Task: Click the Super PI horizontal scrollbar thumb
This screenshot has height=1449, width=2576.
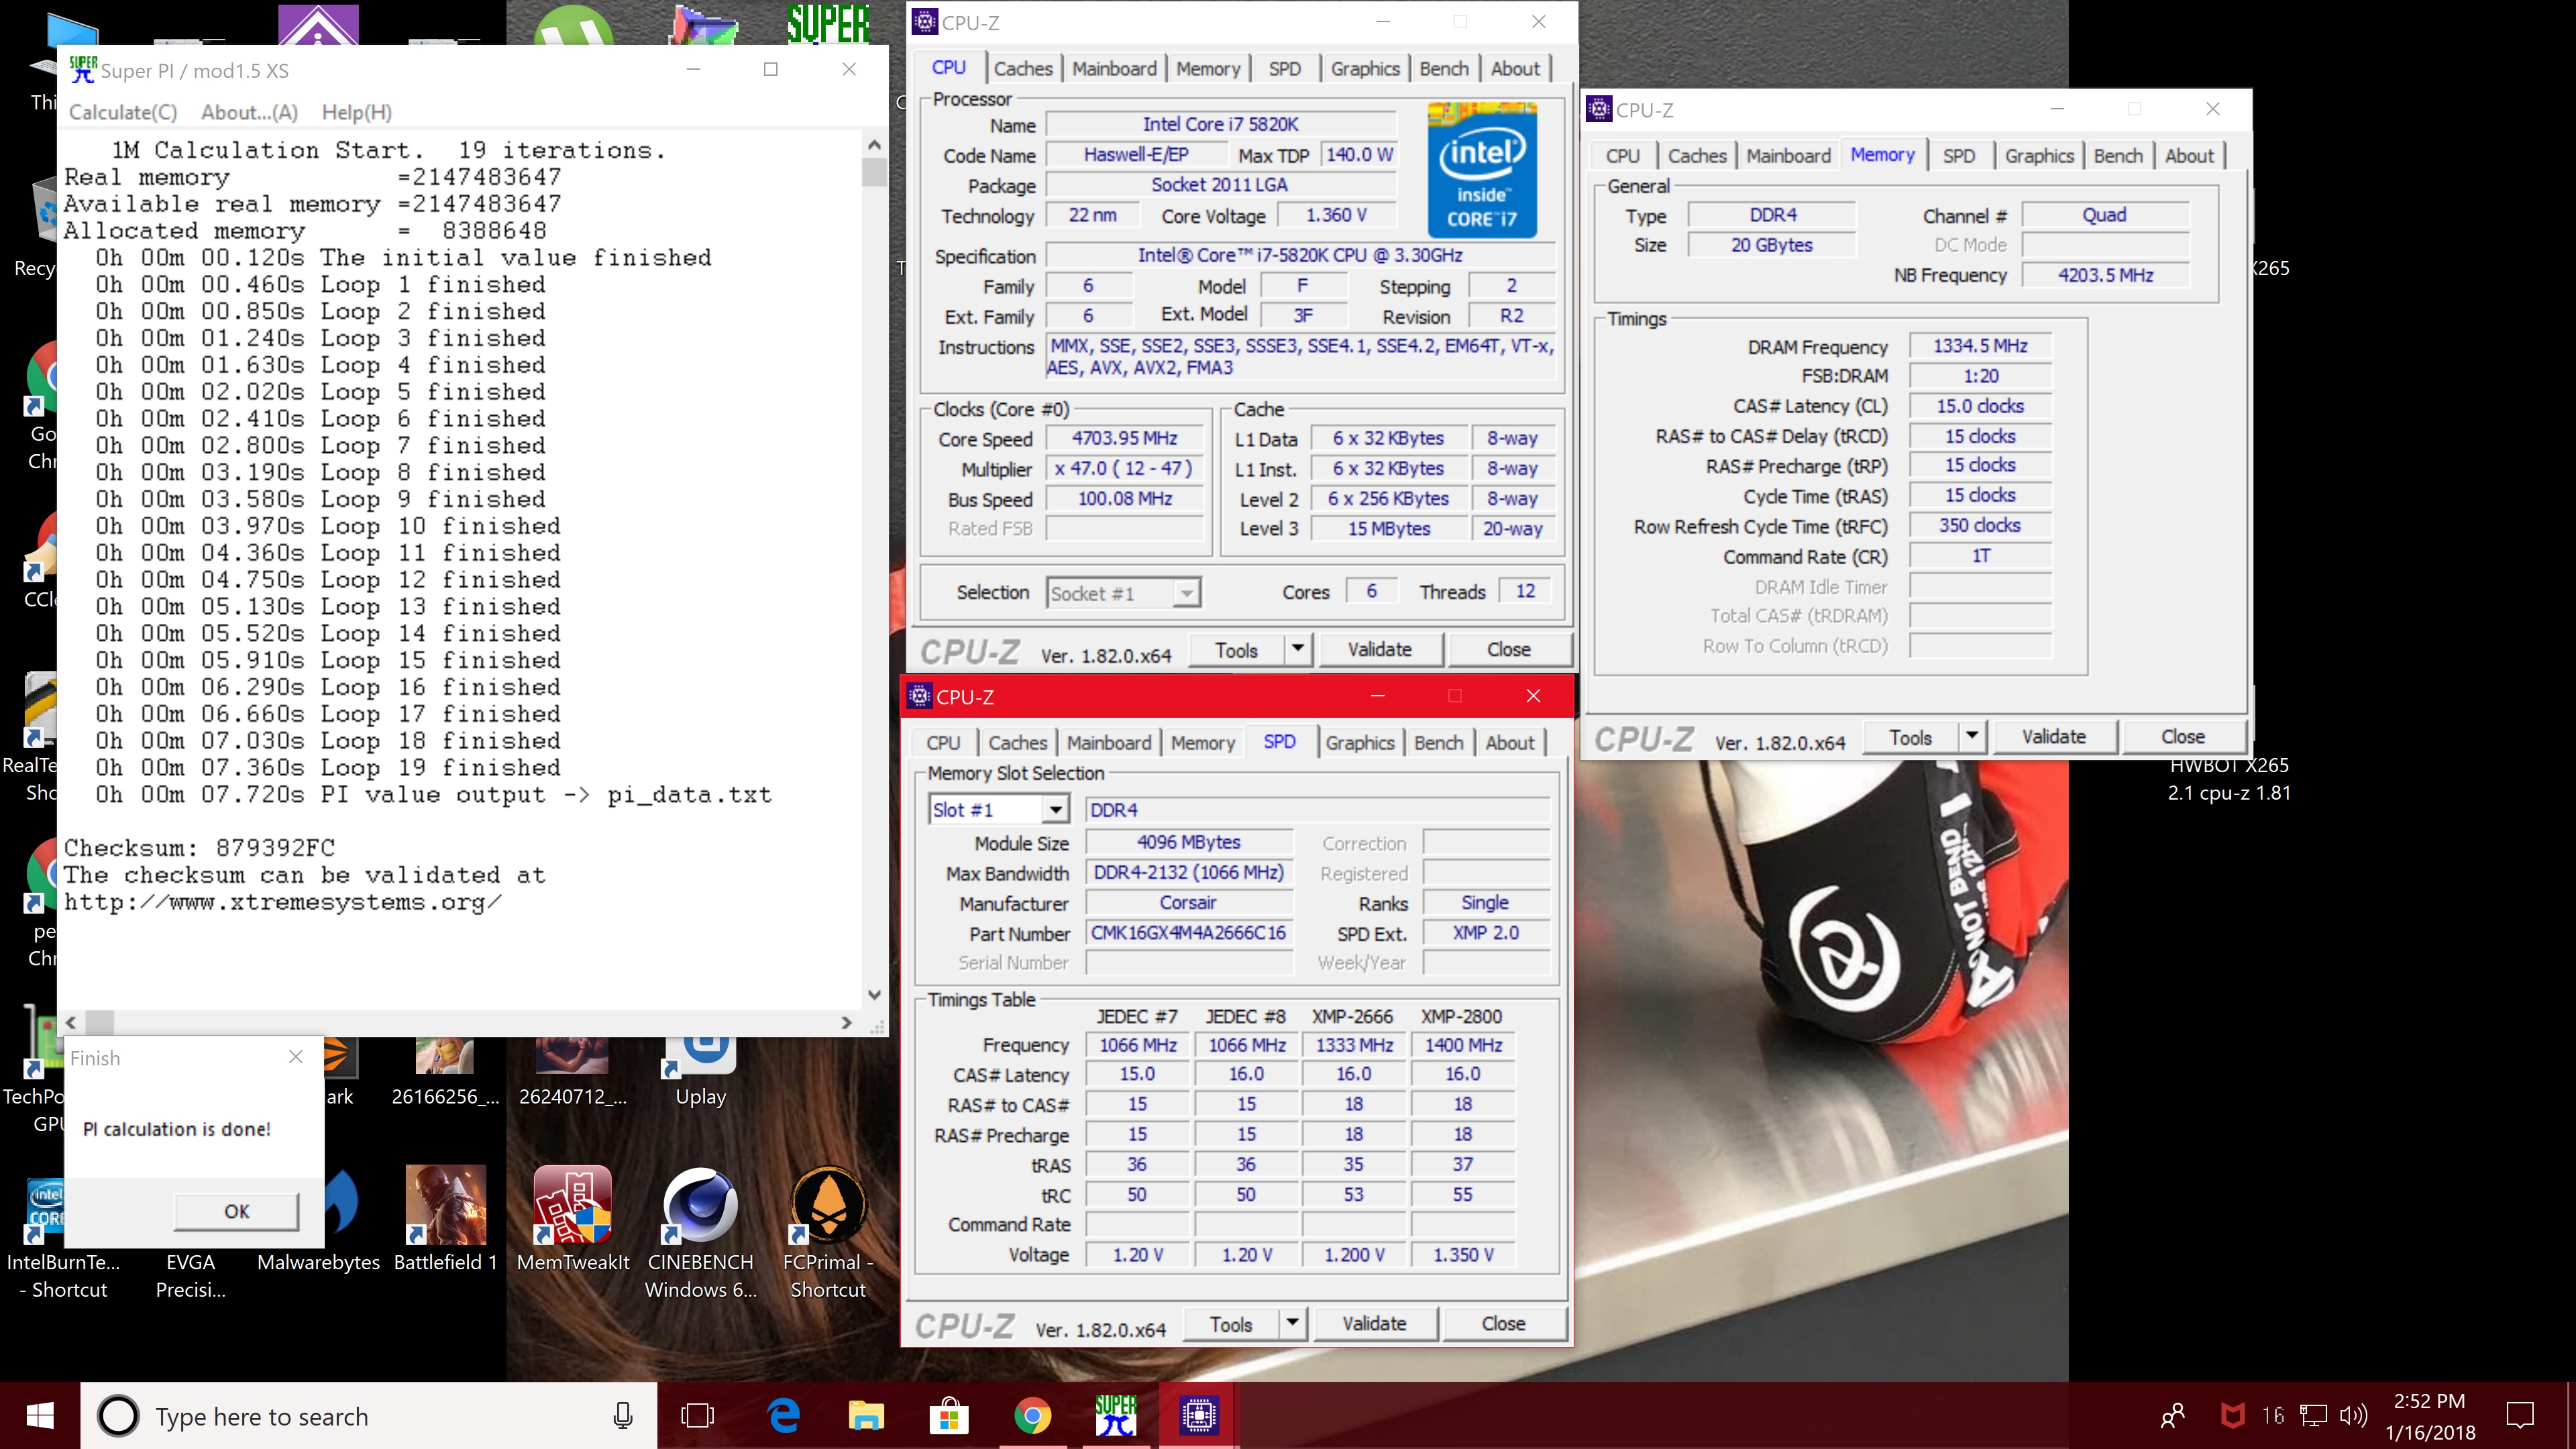Action: (99, 1022)
